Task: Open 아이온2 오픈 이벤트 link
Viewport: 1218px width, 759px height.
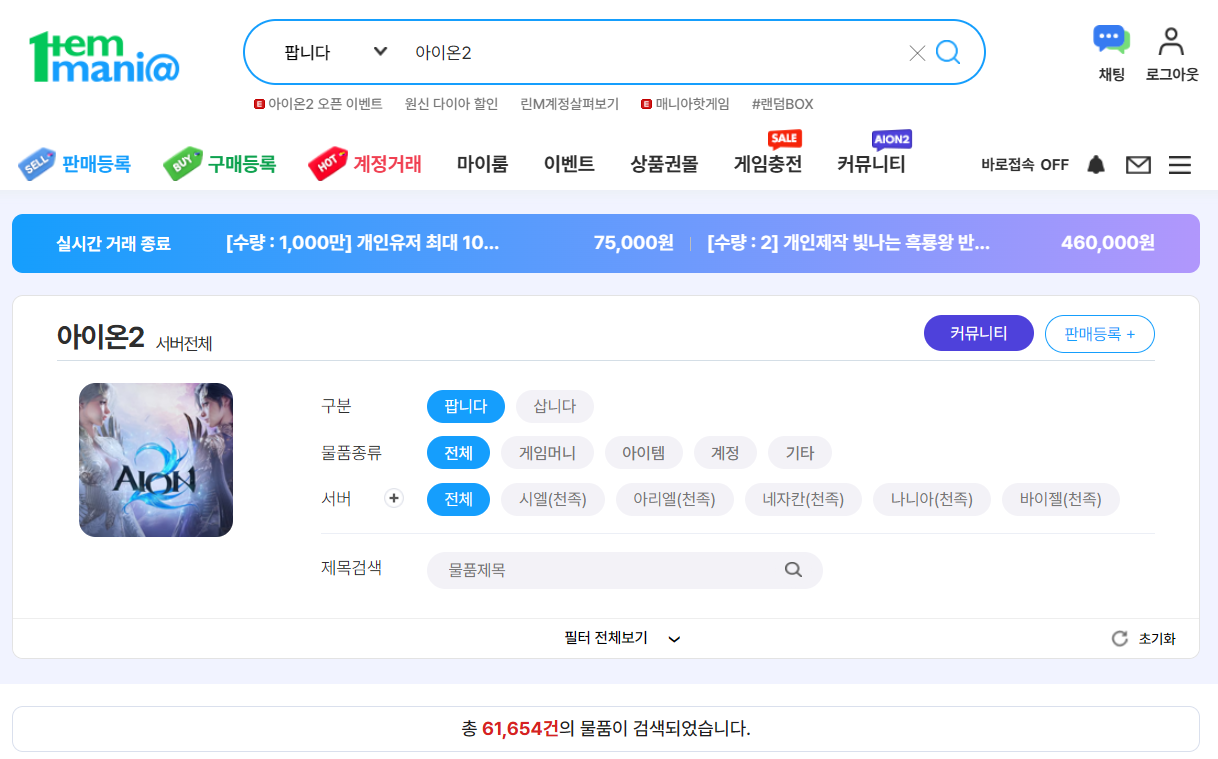Action: tap(318, 104)
